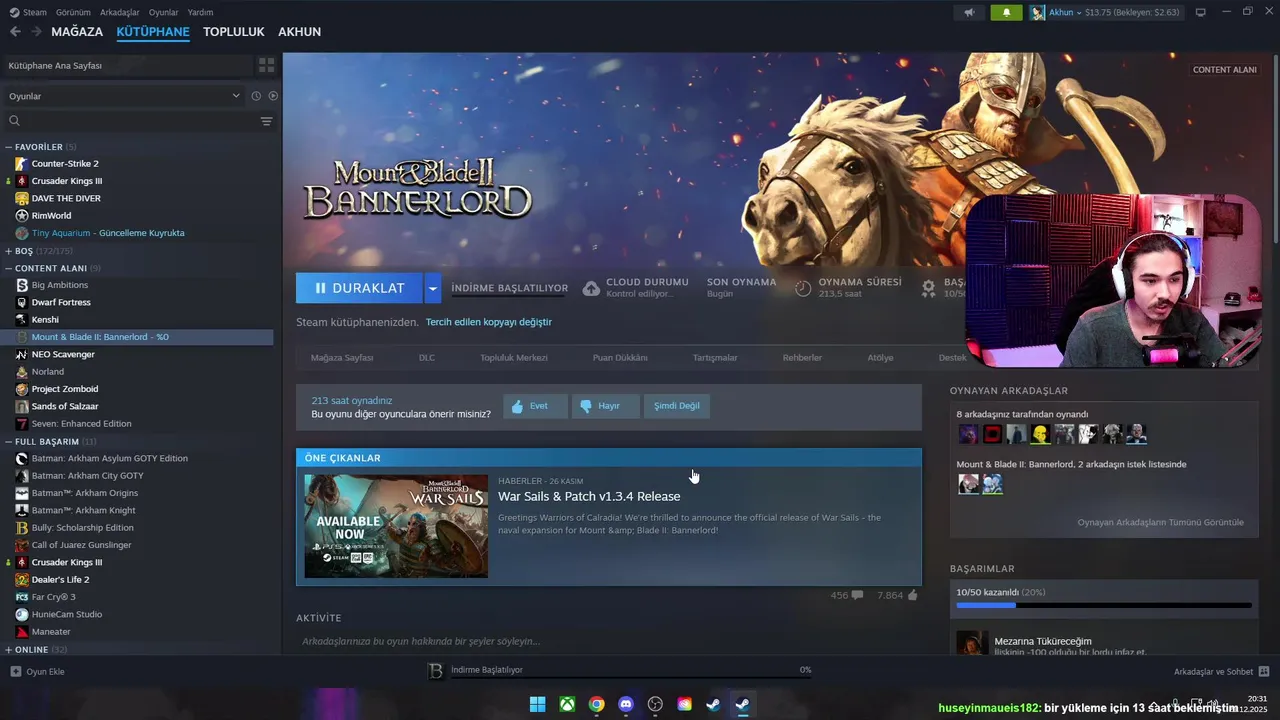The width and height of the screenshot is (1280, 720).
Task: Open Discord from the taskbar
Action: pos(626,704)
